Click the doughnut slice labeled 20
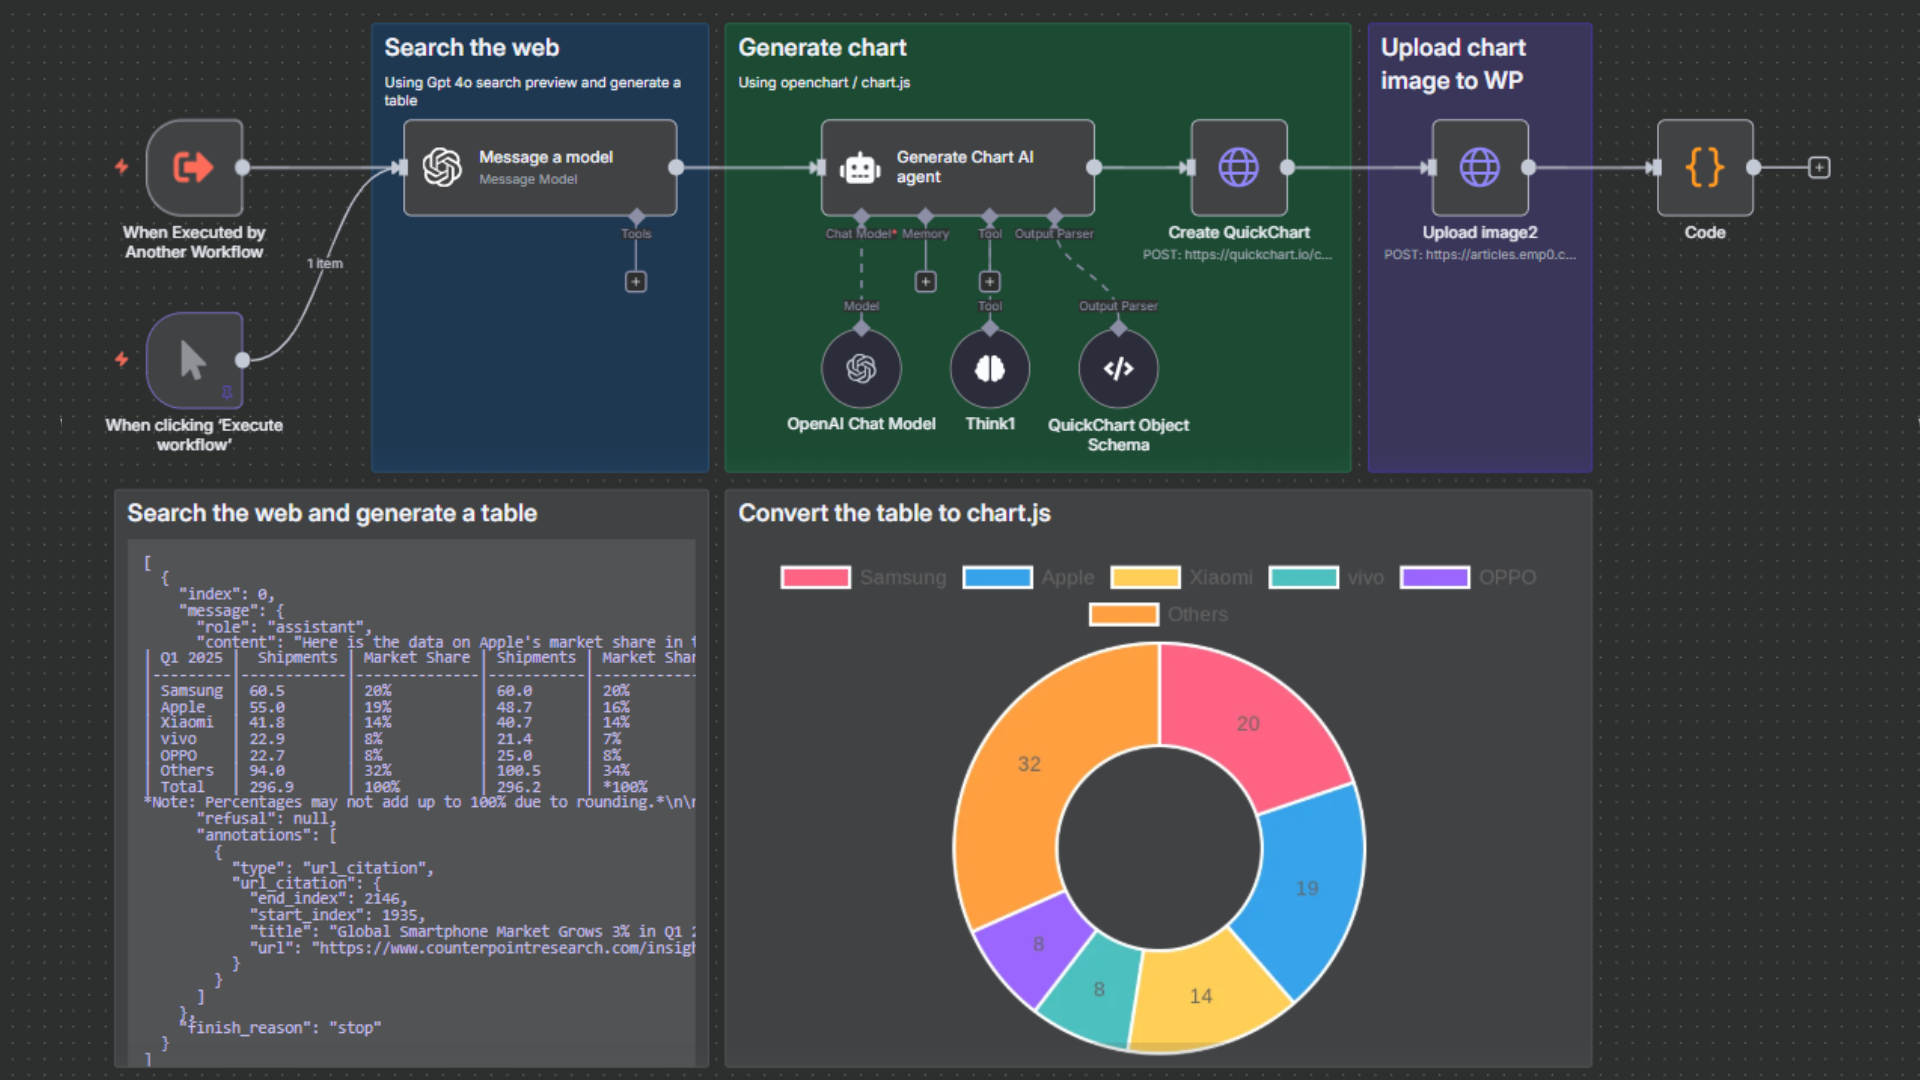 point(1248,723)
